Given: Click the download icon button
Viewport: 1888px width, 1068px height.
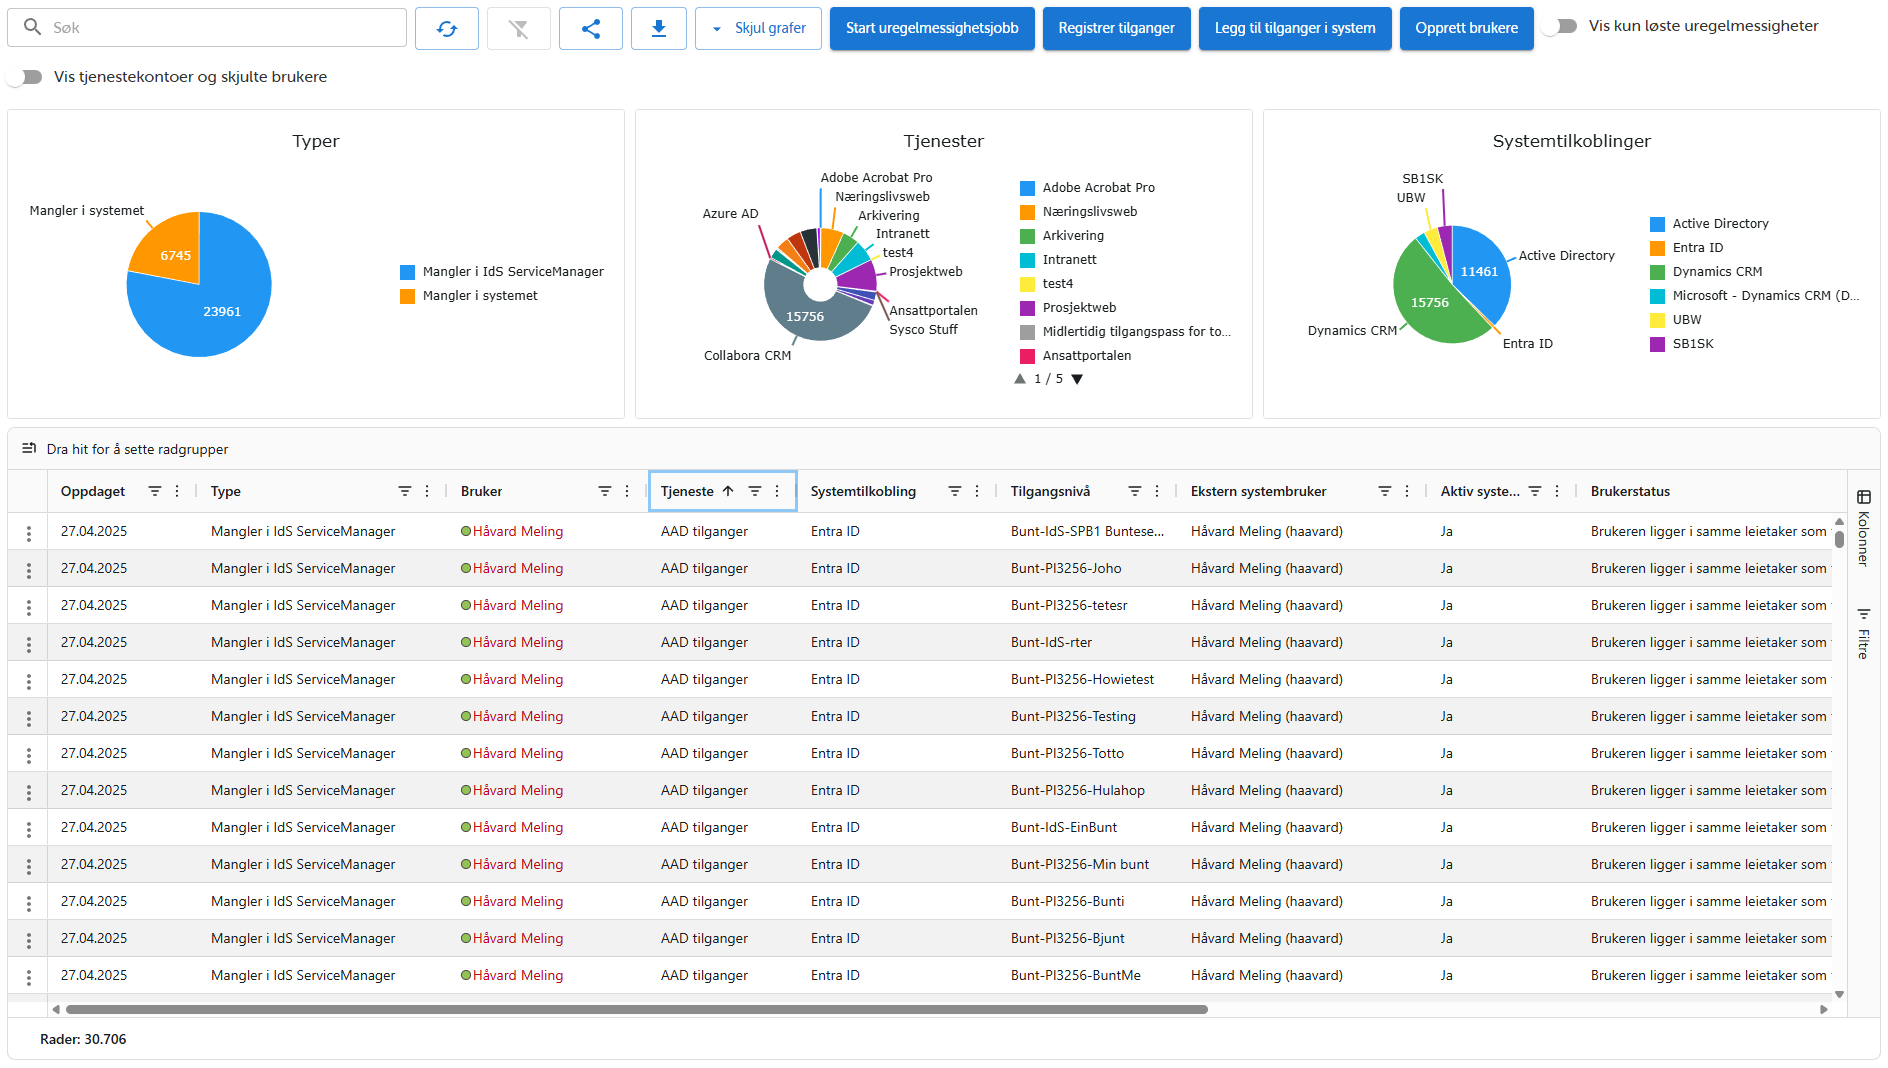Looking at the screenshot, I should 658,29.
